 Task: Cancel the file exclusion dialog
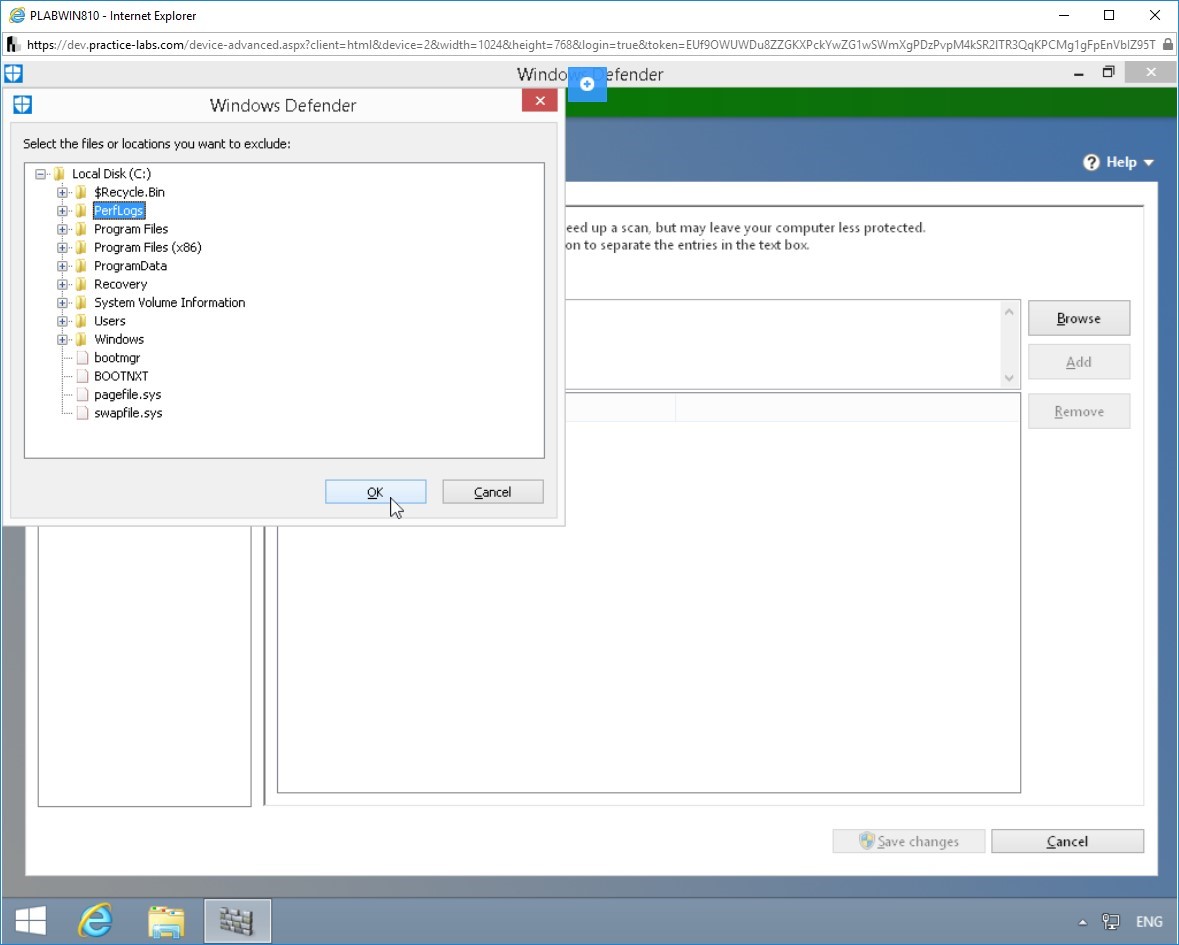pyautogui.click(x=493, y=492)
